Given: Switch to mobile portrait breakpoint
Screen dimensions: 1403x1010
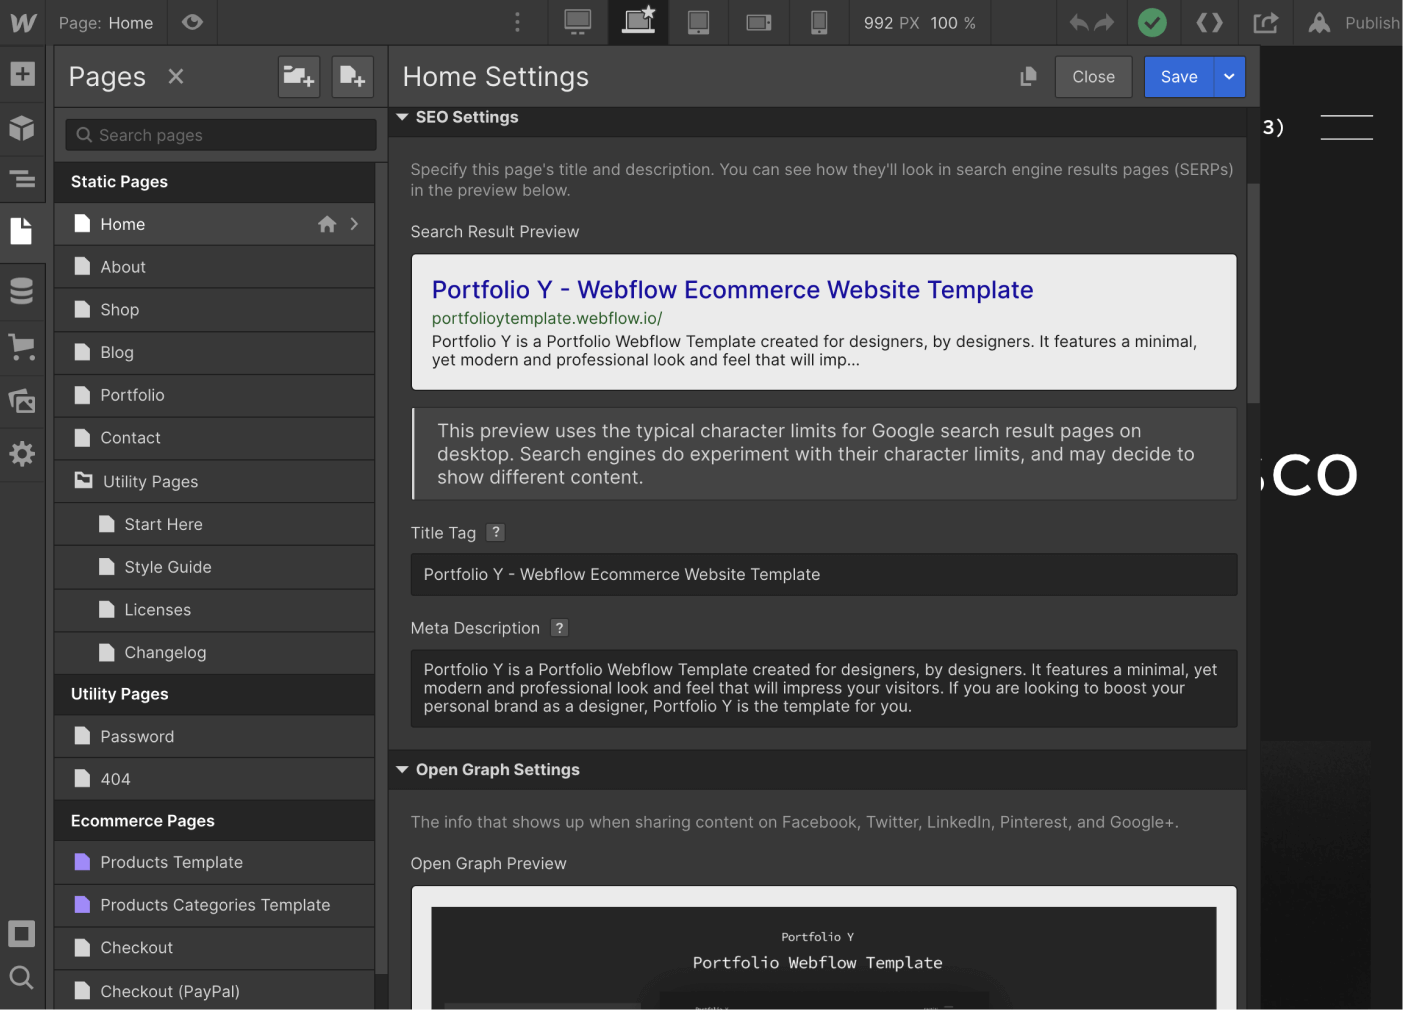Looking at the screenshot, I should pyautogui.click(x=819, y=22).
